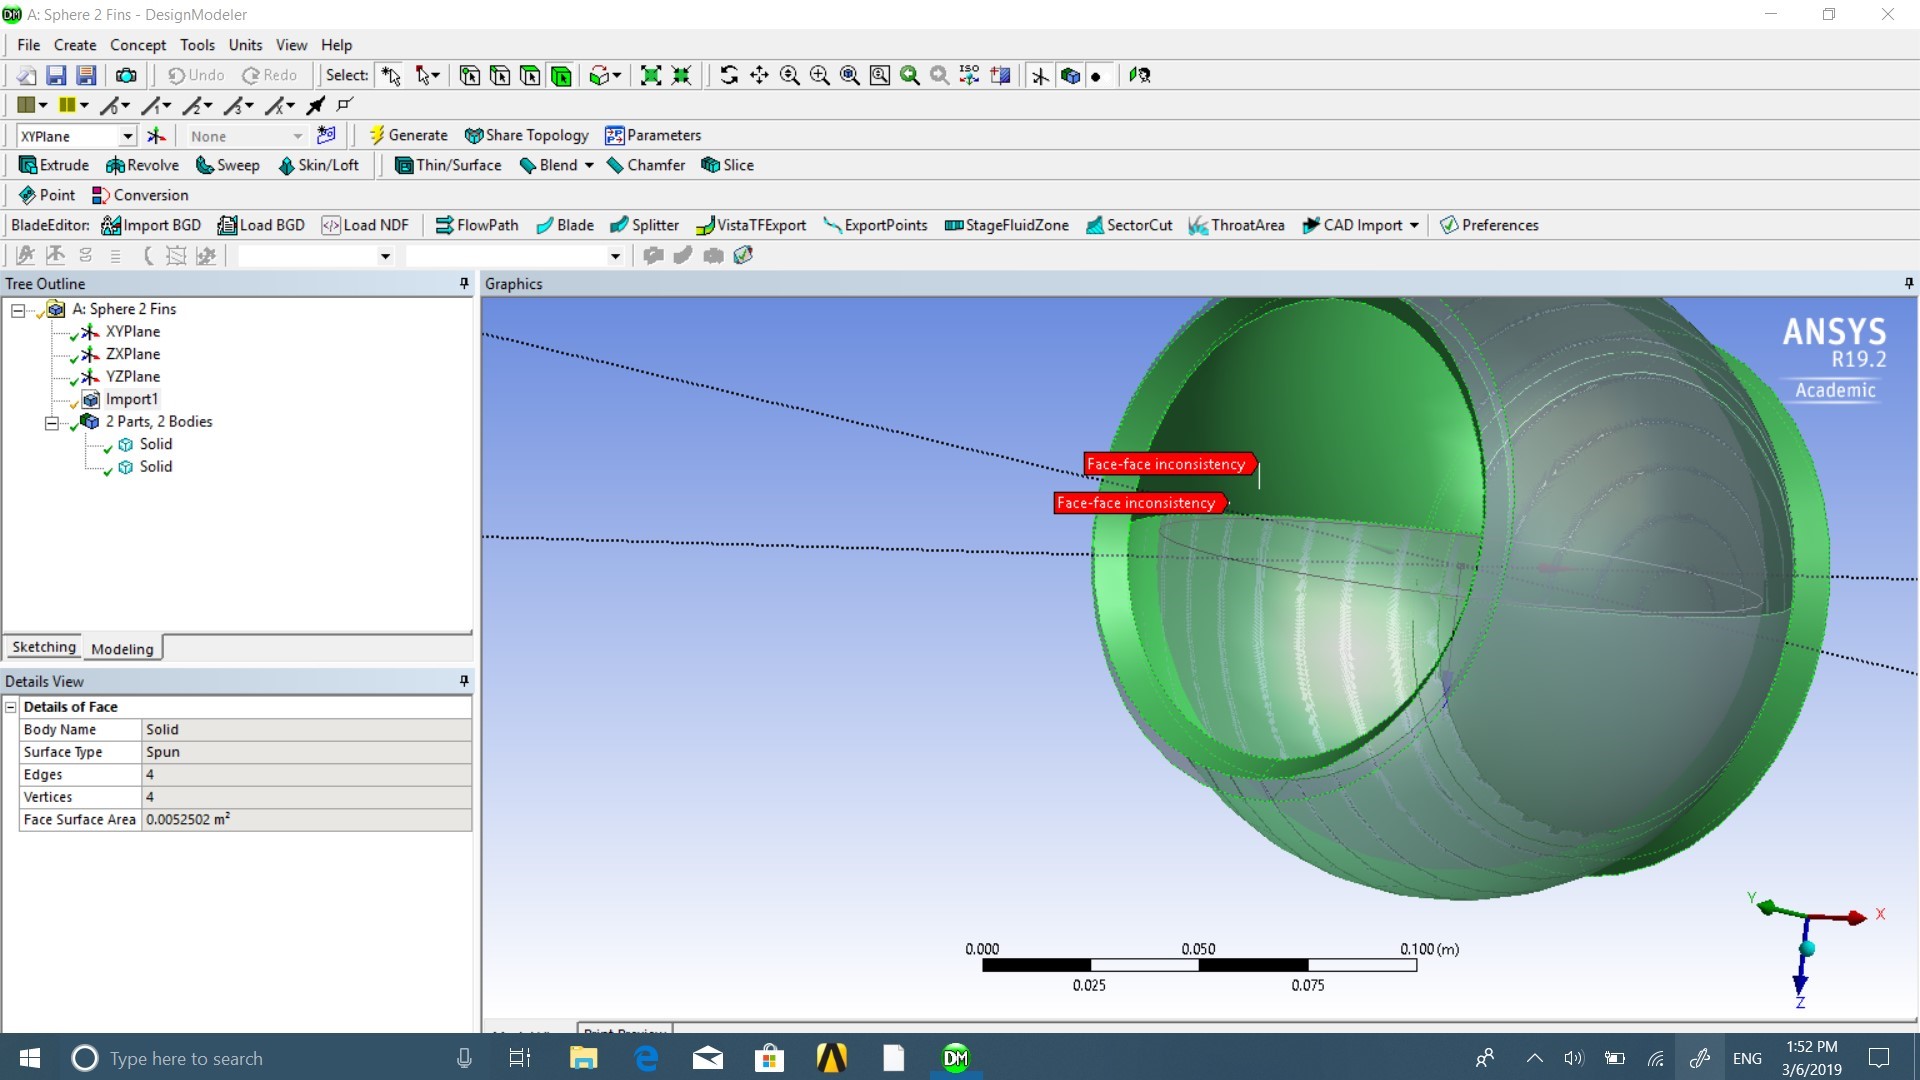Click the Rotate view icon

point(729,75)
